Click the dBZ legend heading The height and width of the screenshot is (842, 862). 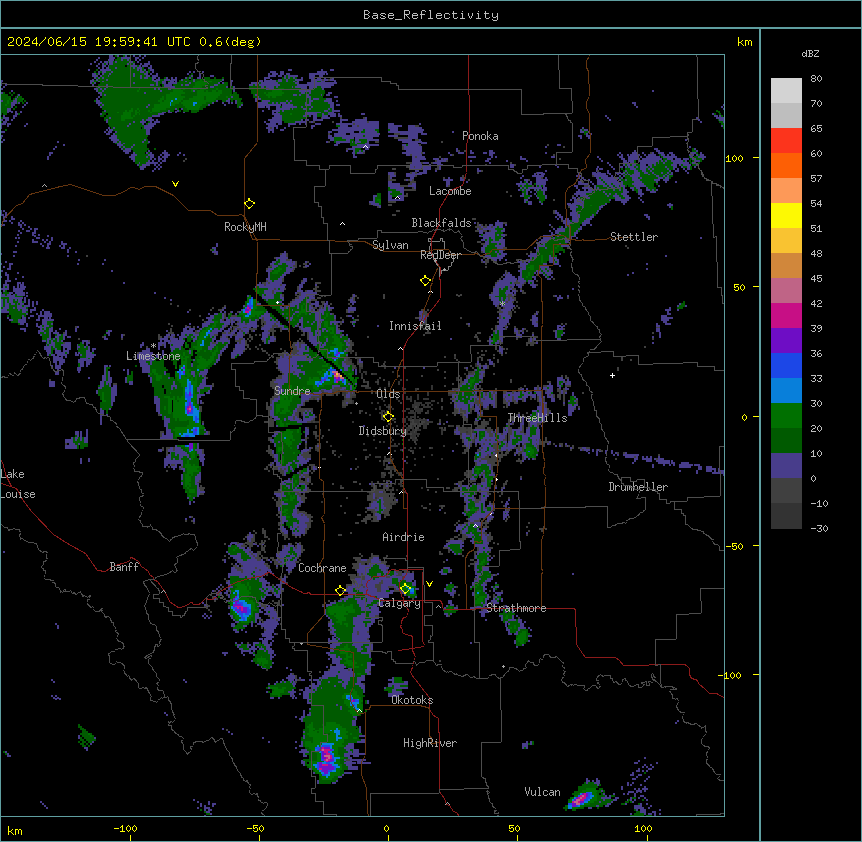(x=810, y=53)
